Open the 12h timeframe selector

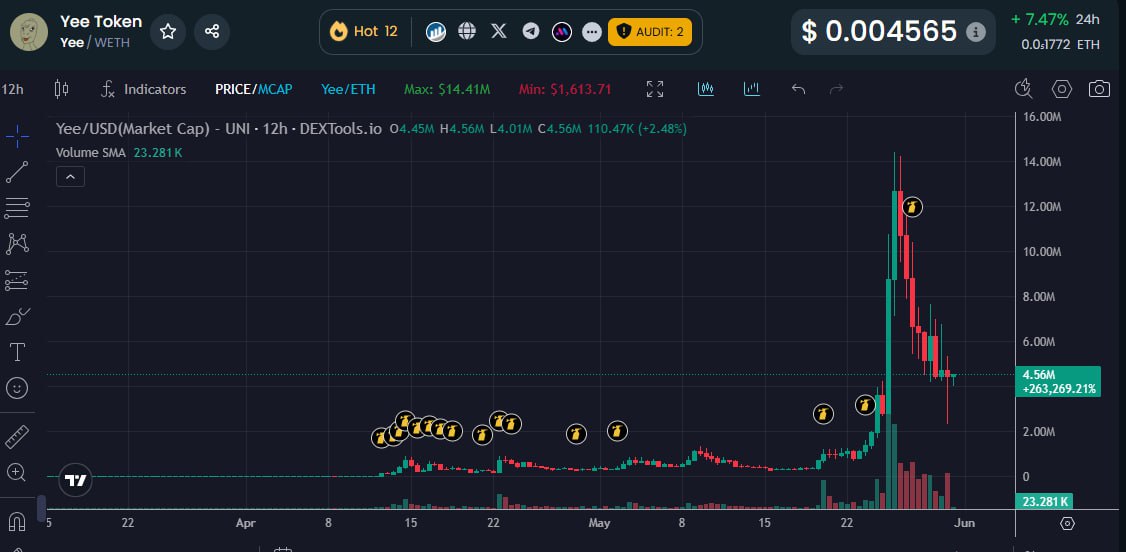point(13,89)
